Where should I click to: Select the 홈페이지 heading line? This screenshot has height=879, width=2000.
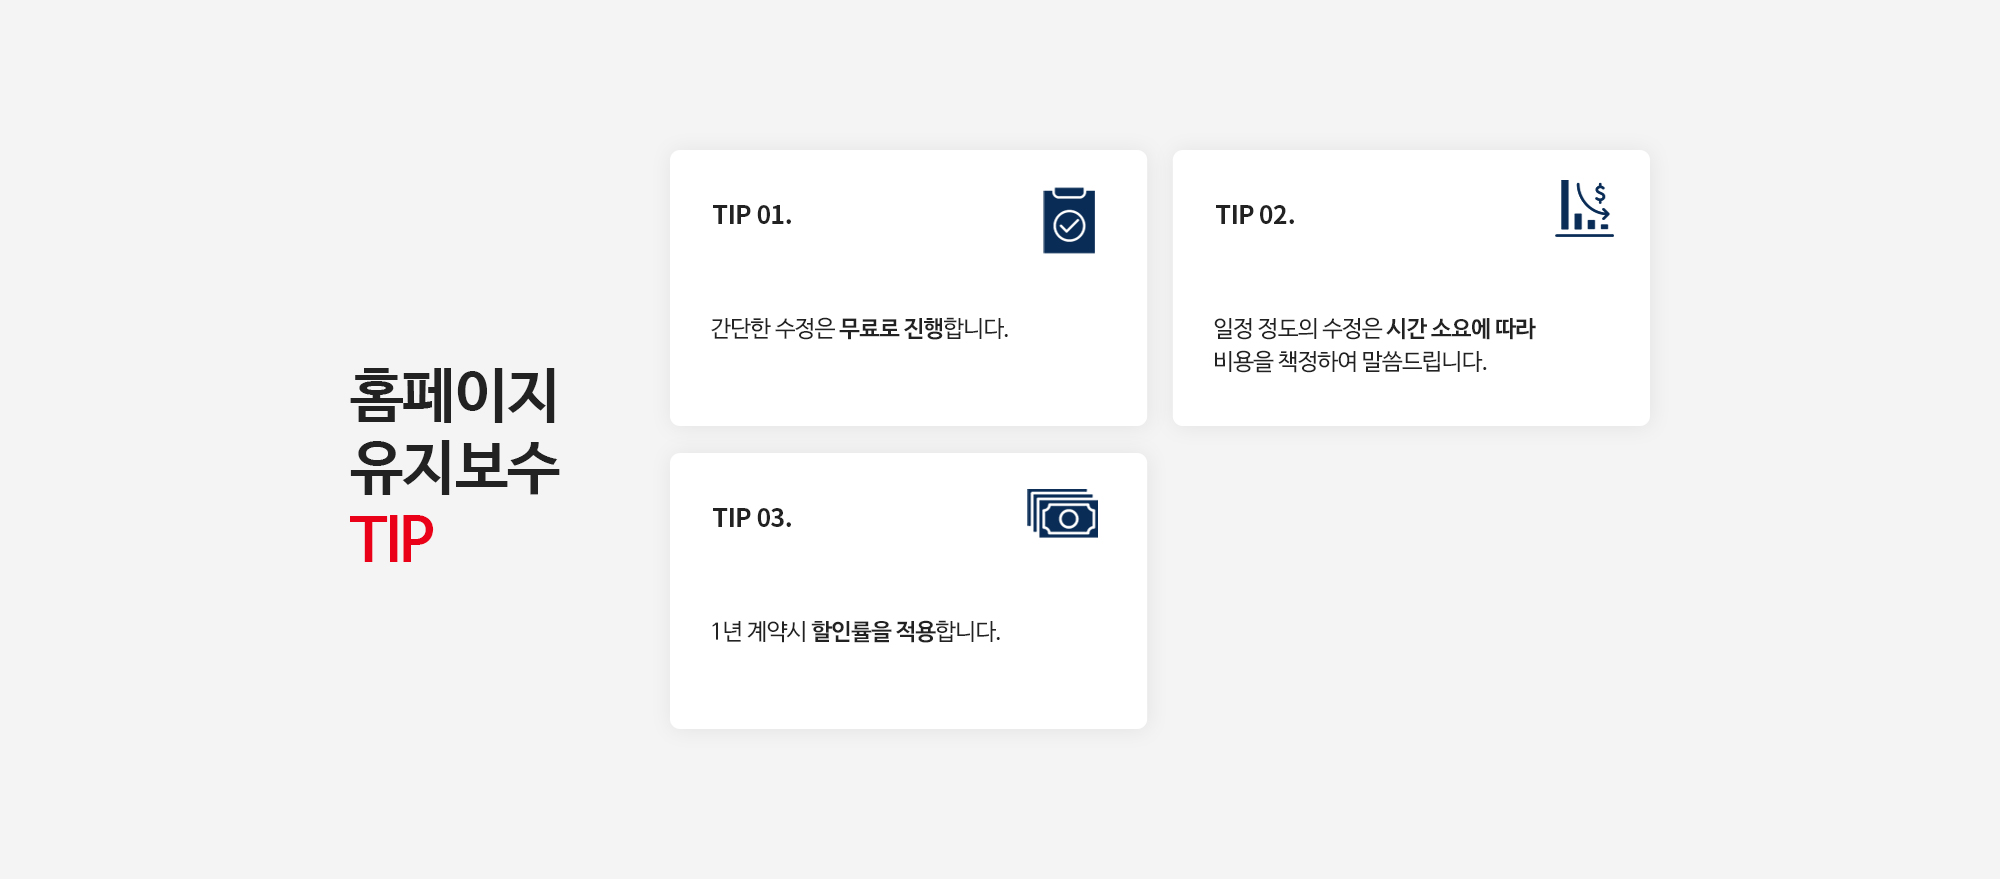click(x=453, y=395)
